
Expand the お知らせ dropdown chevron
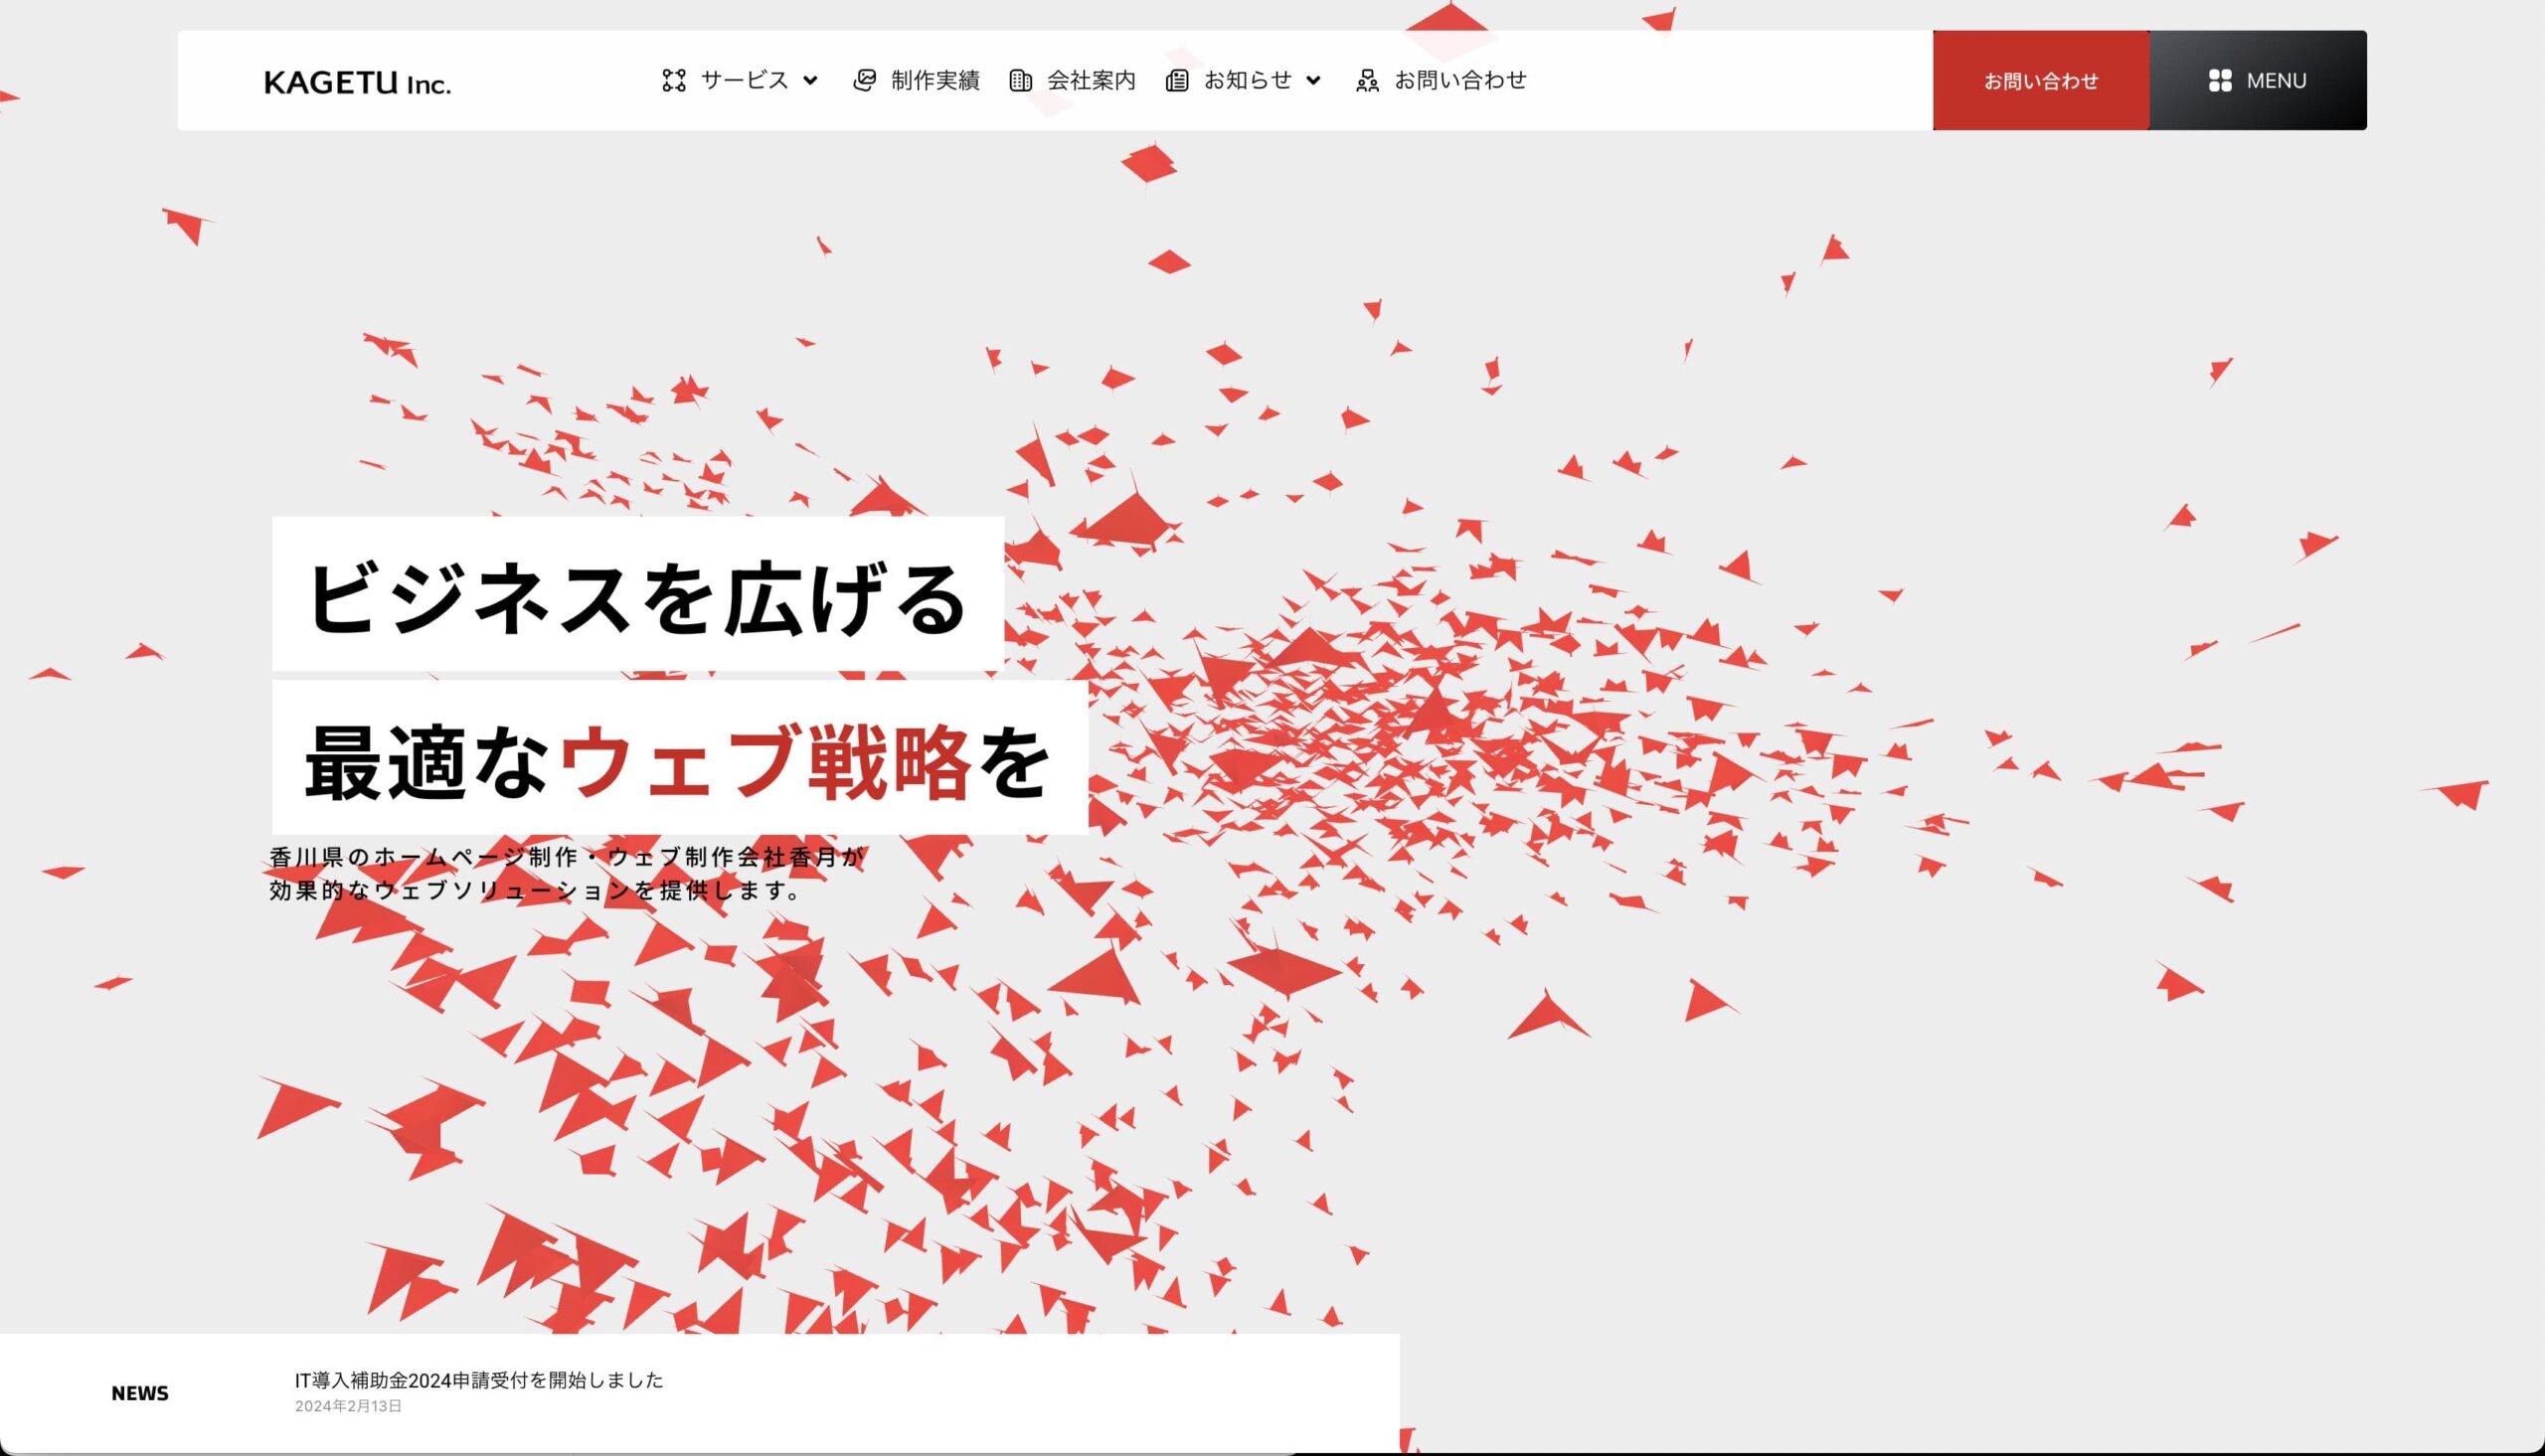click(x=1314, y=81)
